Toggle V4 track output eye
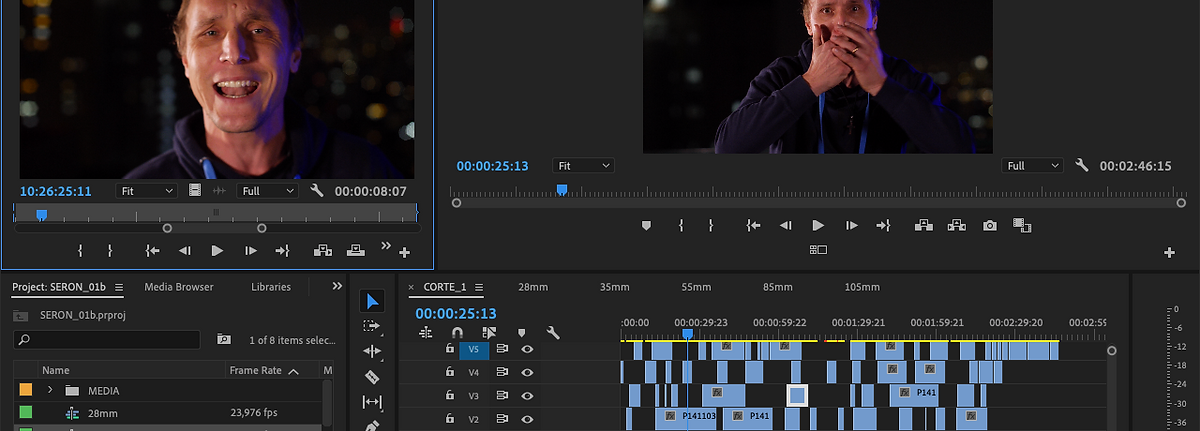The height and width of the screenshot is (431, 1200). 527,372
